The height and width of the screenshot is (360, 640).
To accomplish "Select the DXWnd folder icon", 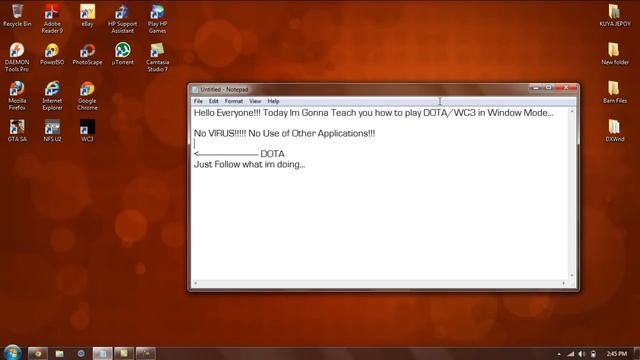I will 615,130.
